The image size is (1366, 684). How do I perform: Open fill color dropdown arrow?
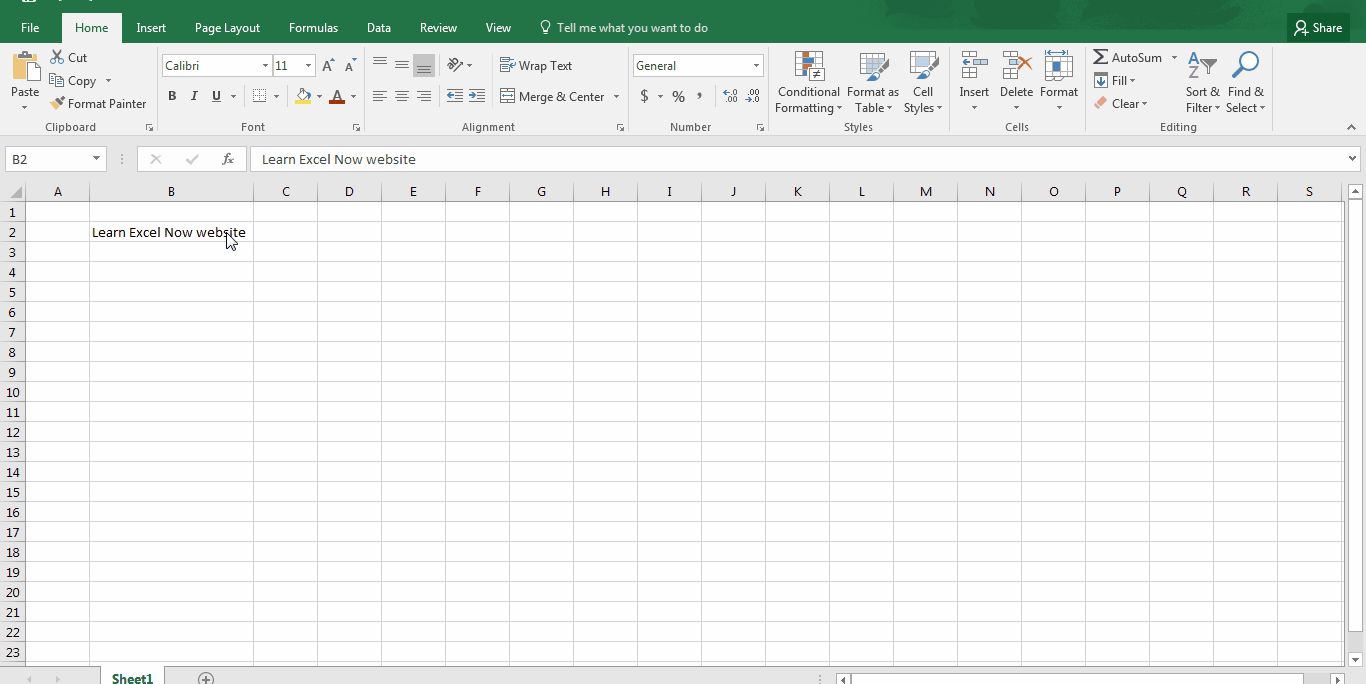tap(320, 97)
